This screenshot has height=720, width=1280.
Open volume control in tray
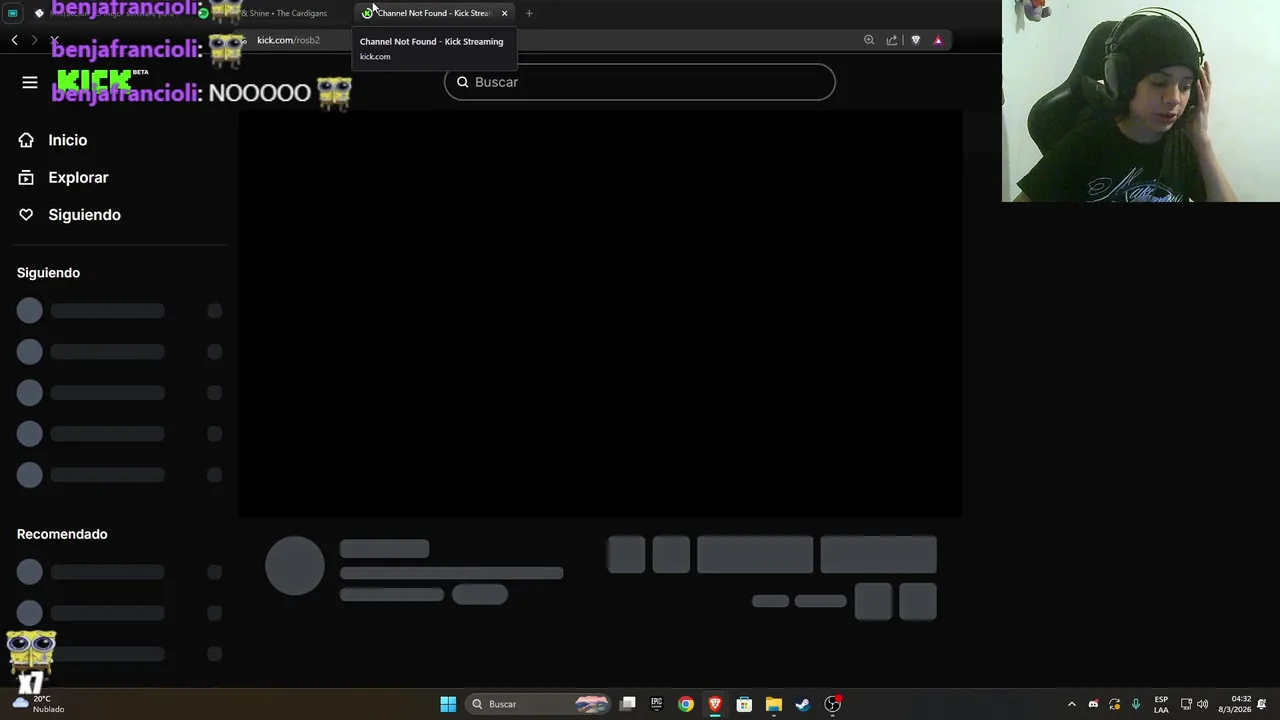point(1203,704)
